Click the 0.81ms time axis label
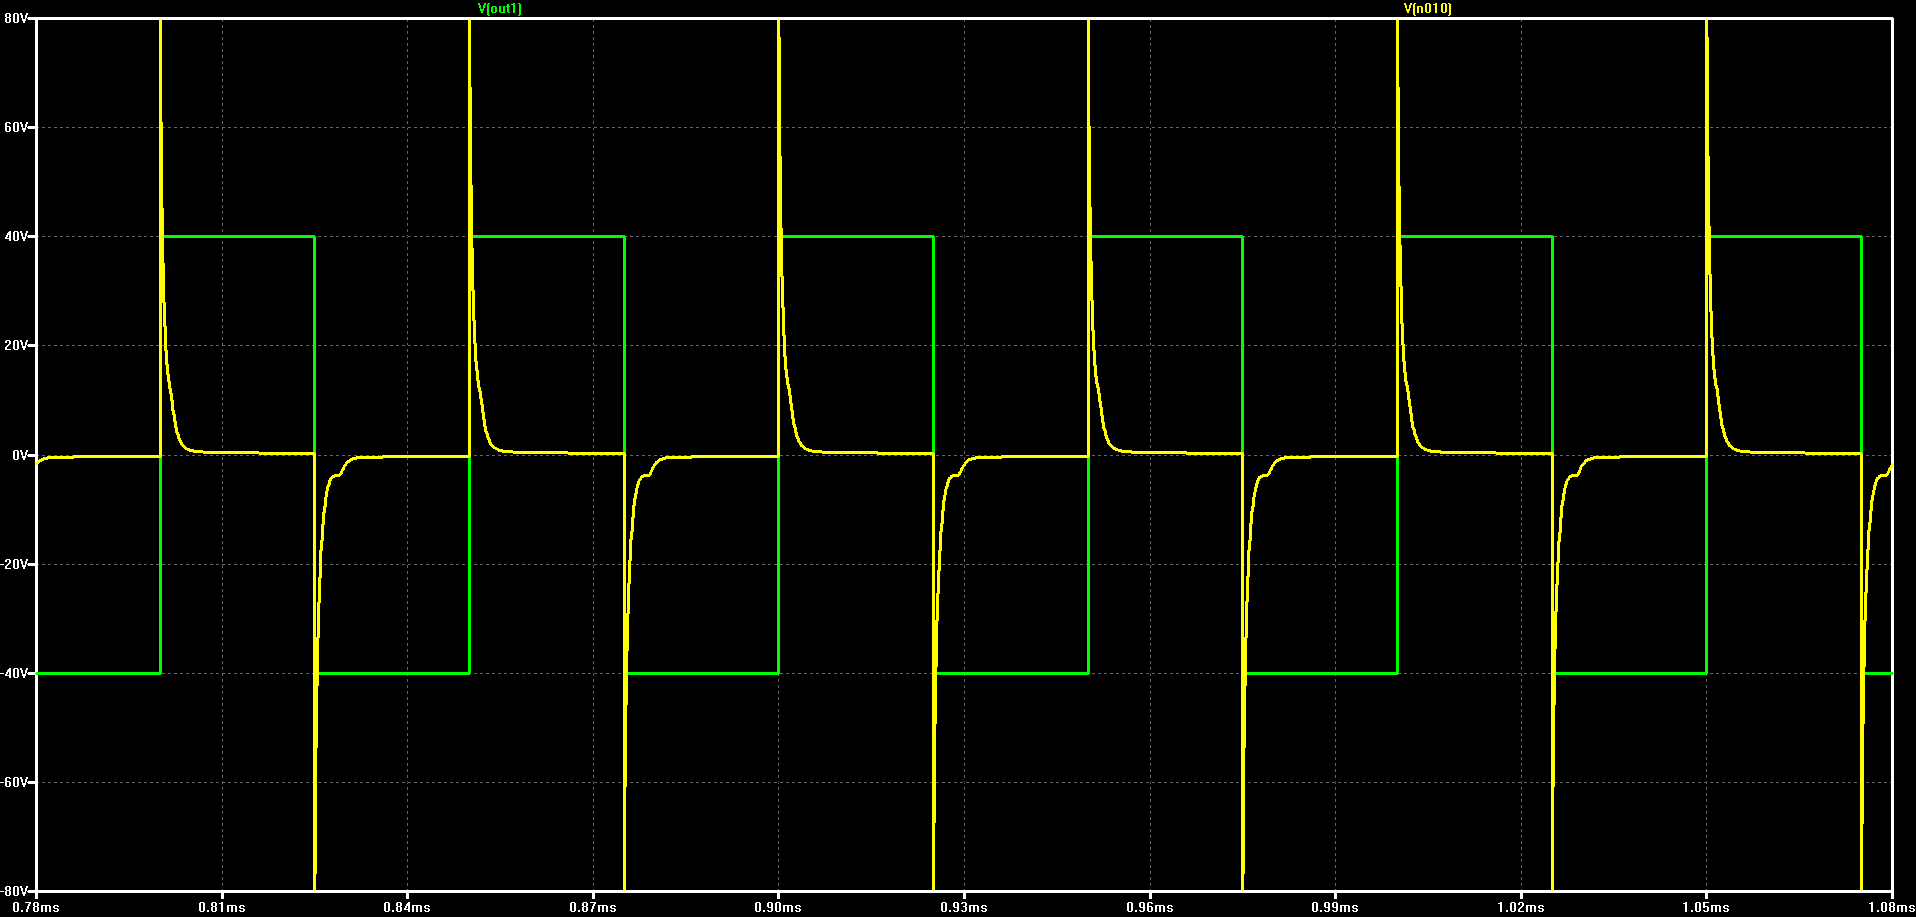This screenshot has width=1916, height=917. (222, 908)
